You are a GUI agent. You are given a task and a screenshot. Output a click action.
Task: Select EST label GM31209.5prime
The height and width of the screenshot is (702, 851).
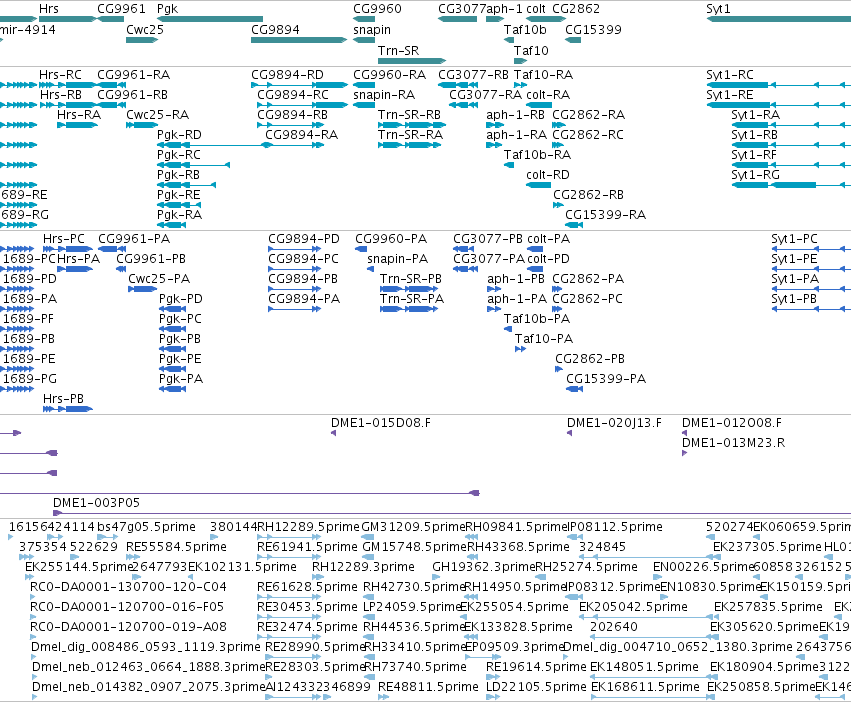(414, 527)
